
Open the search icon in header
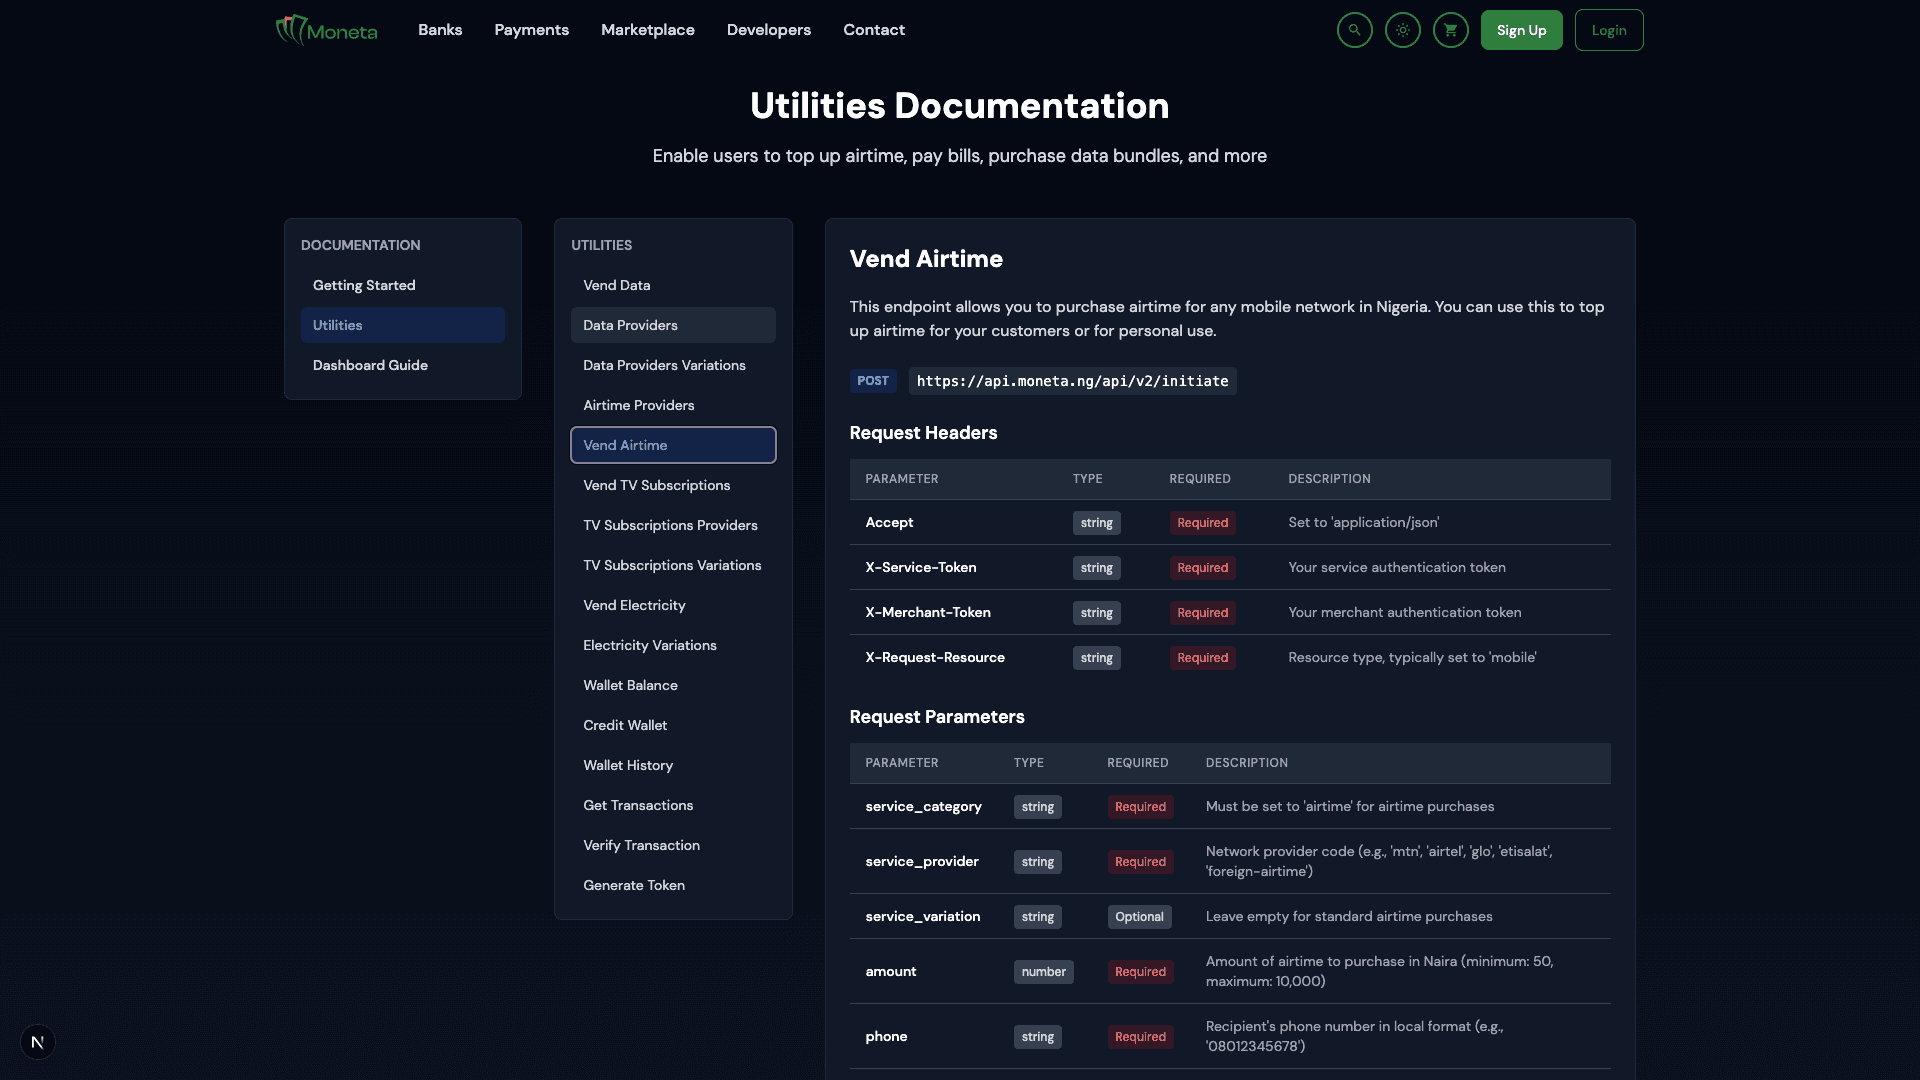pos(1354,30)
